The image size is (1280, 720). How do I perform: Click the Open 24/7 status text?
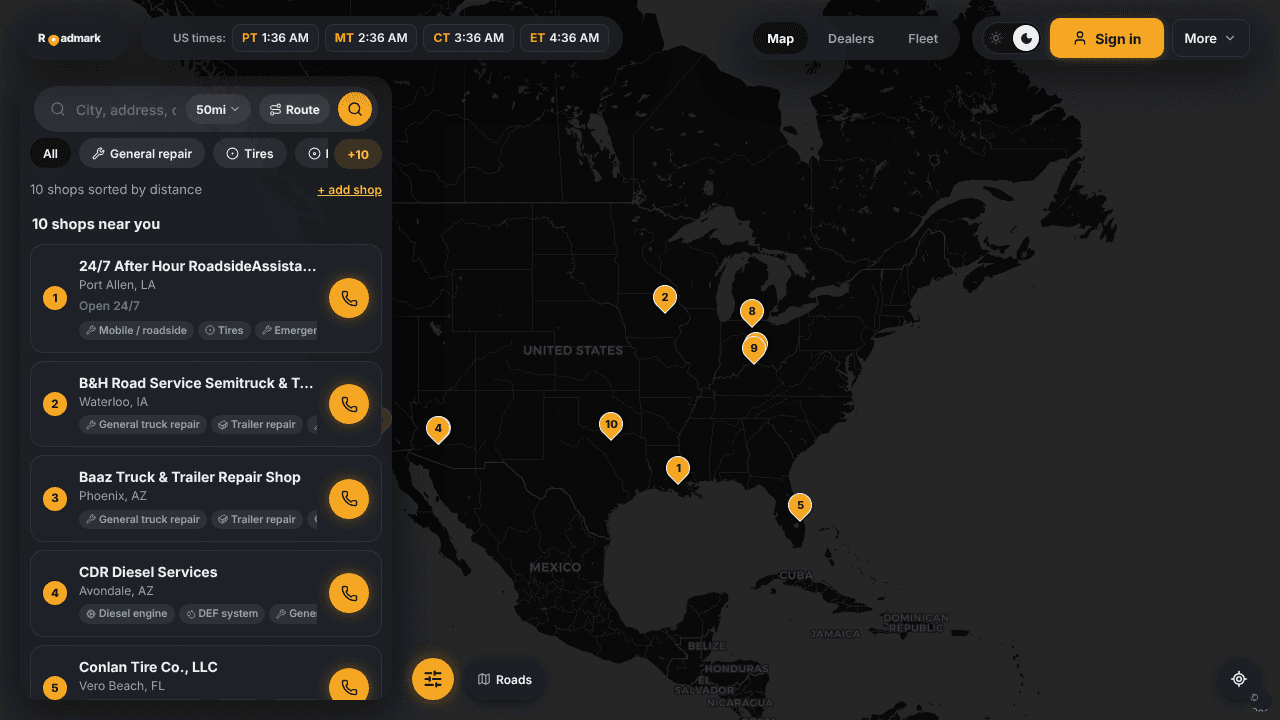click(x=109, y=306)
